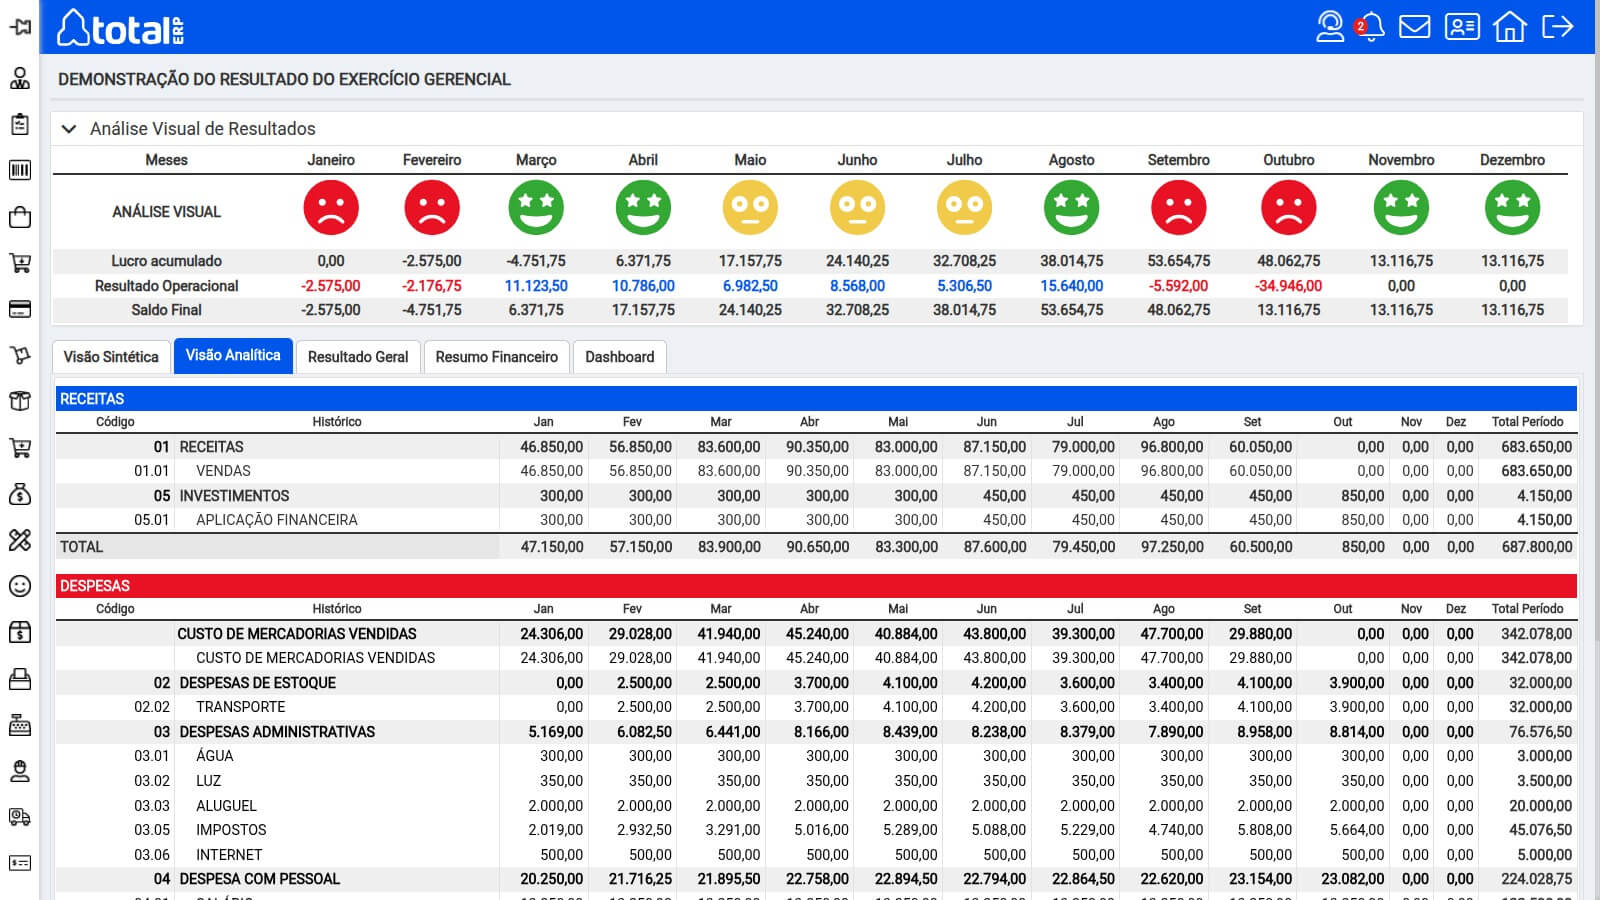Switch to the Visão Sintética tab
1600x900 pixels.
coord(111,357)
